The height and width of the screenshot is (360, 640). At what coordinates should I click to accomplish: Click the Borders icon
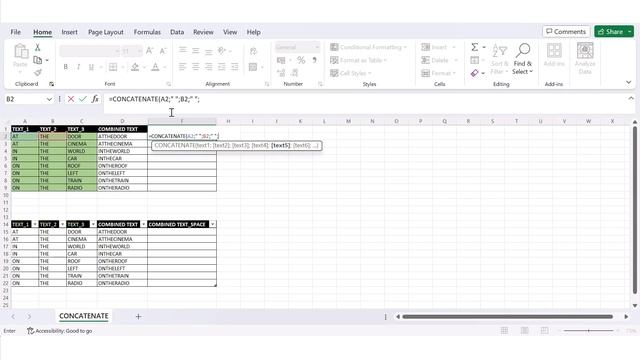pyautogui.click(x=113, y=67)
